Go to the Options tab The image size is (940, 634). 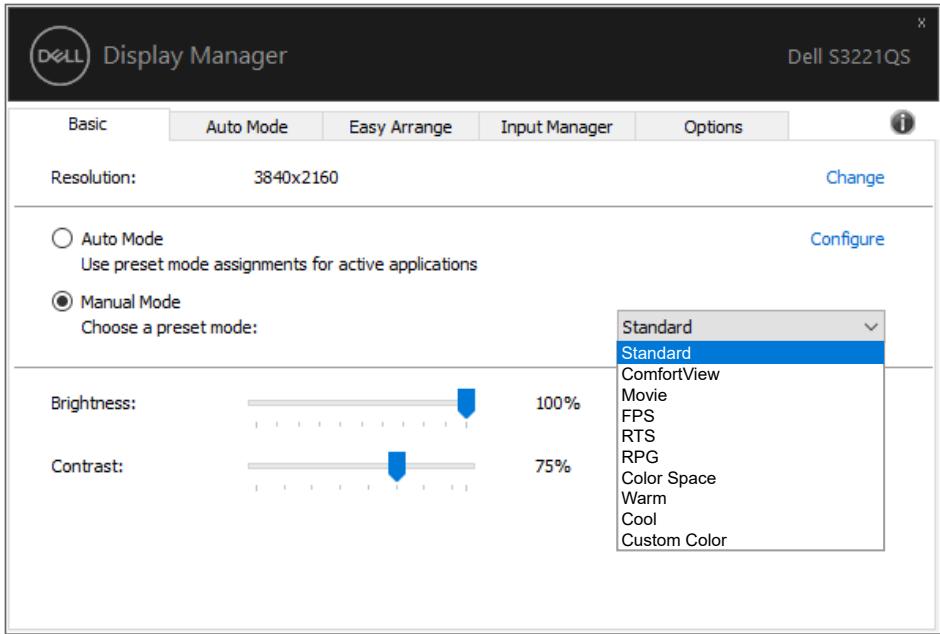pos(712,127)
